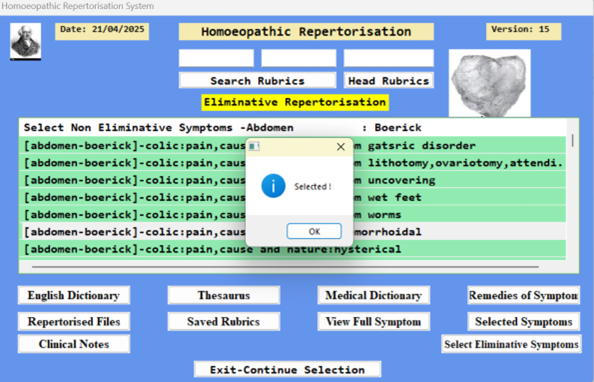Click Search Rubrics button
Viewport: 594px width, 382px height.
(x=257, y=80)
